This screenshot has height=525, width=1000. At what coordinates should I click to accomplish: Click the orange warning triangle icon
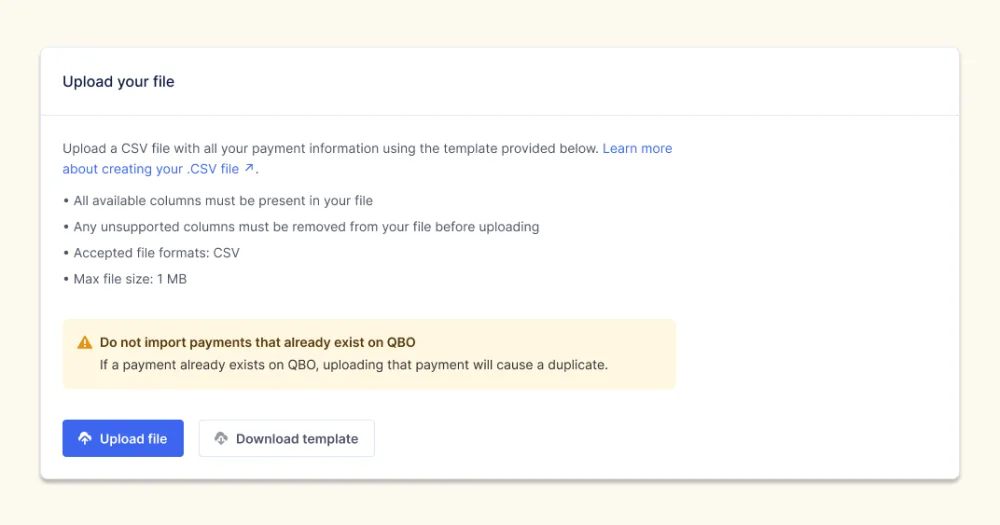point(85,343)
